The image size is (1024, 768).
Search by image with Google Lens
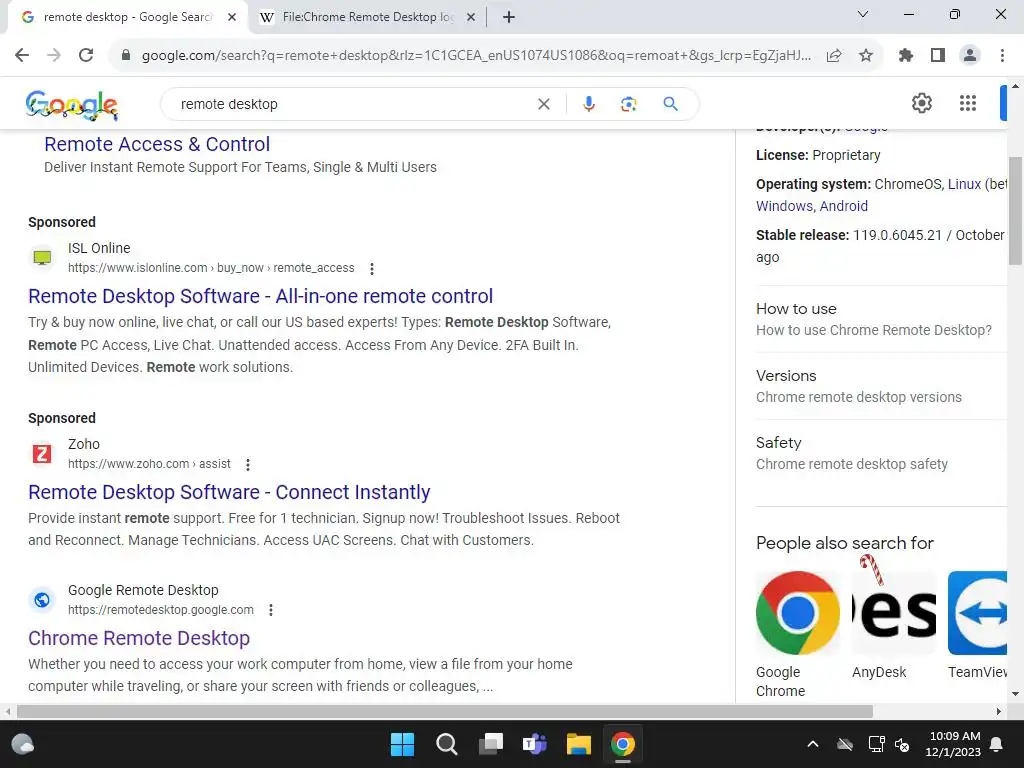coord(628,104)
